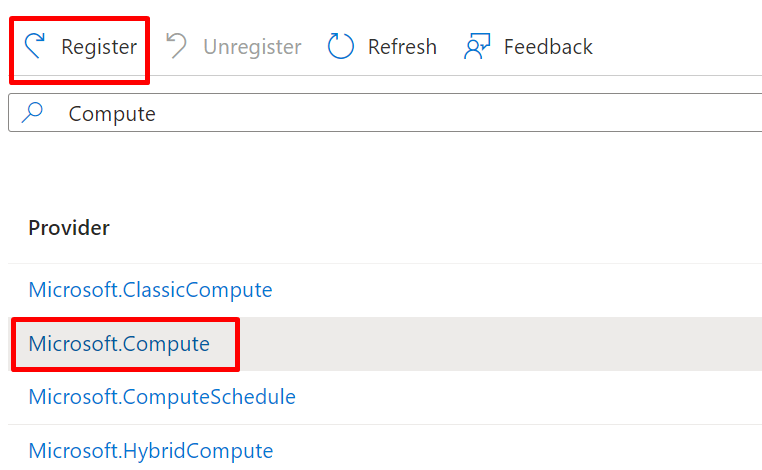Select the Microsoft.ComputeSchedule row blank area
This screenshot has height=470, width=762.
[x=529, y=398]
